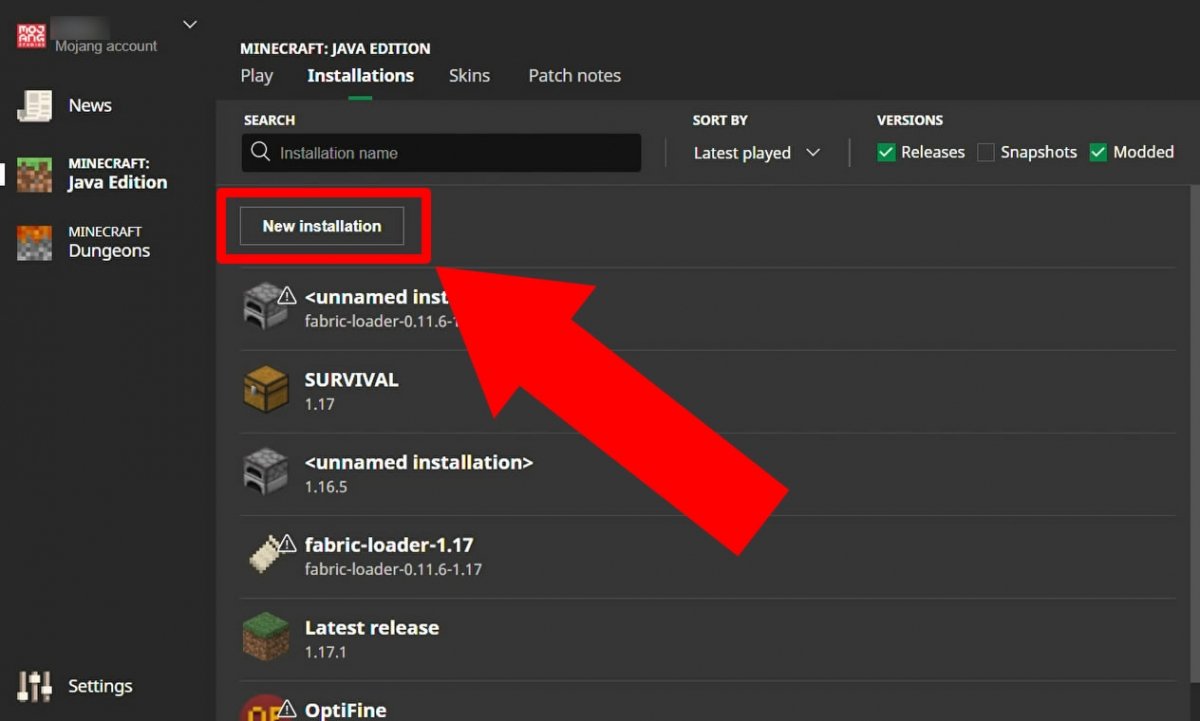1200x721 pixels.
Task: Click the SURVIVAL chest icon
Action: click(x=265, y=389)
